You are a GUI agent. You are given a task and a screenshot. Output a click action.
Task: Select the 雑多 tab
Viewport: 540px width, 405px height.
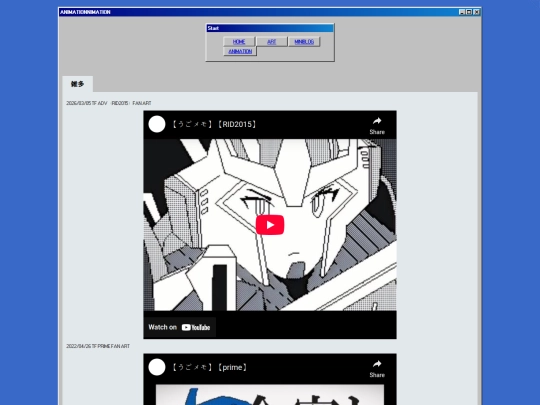click(x=77, y=84)
